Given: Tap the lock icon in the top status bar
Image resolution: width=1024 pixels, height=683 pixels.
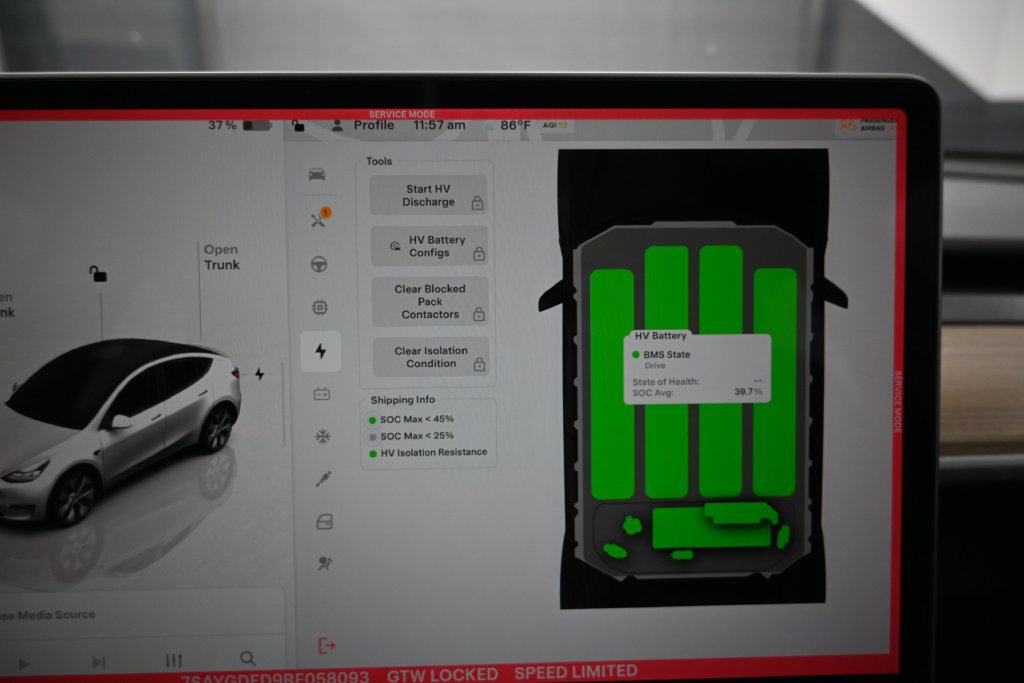Looking at the screenshot, I should pos(298,125).
